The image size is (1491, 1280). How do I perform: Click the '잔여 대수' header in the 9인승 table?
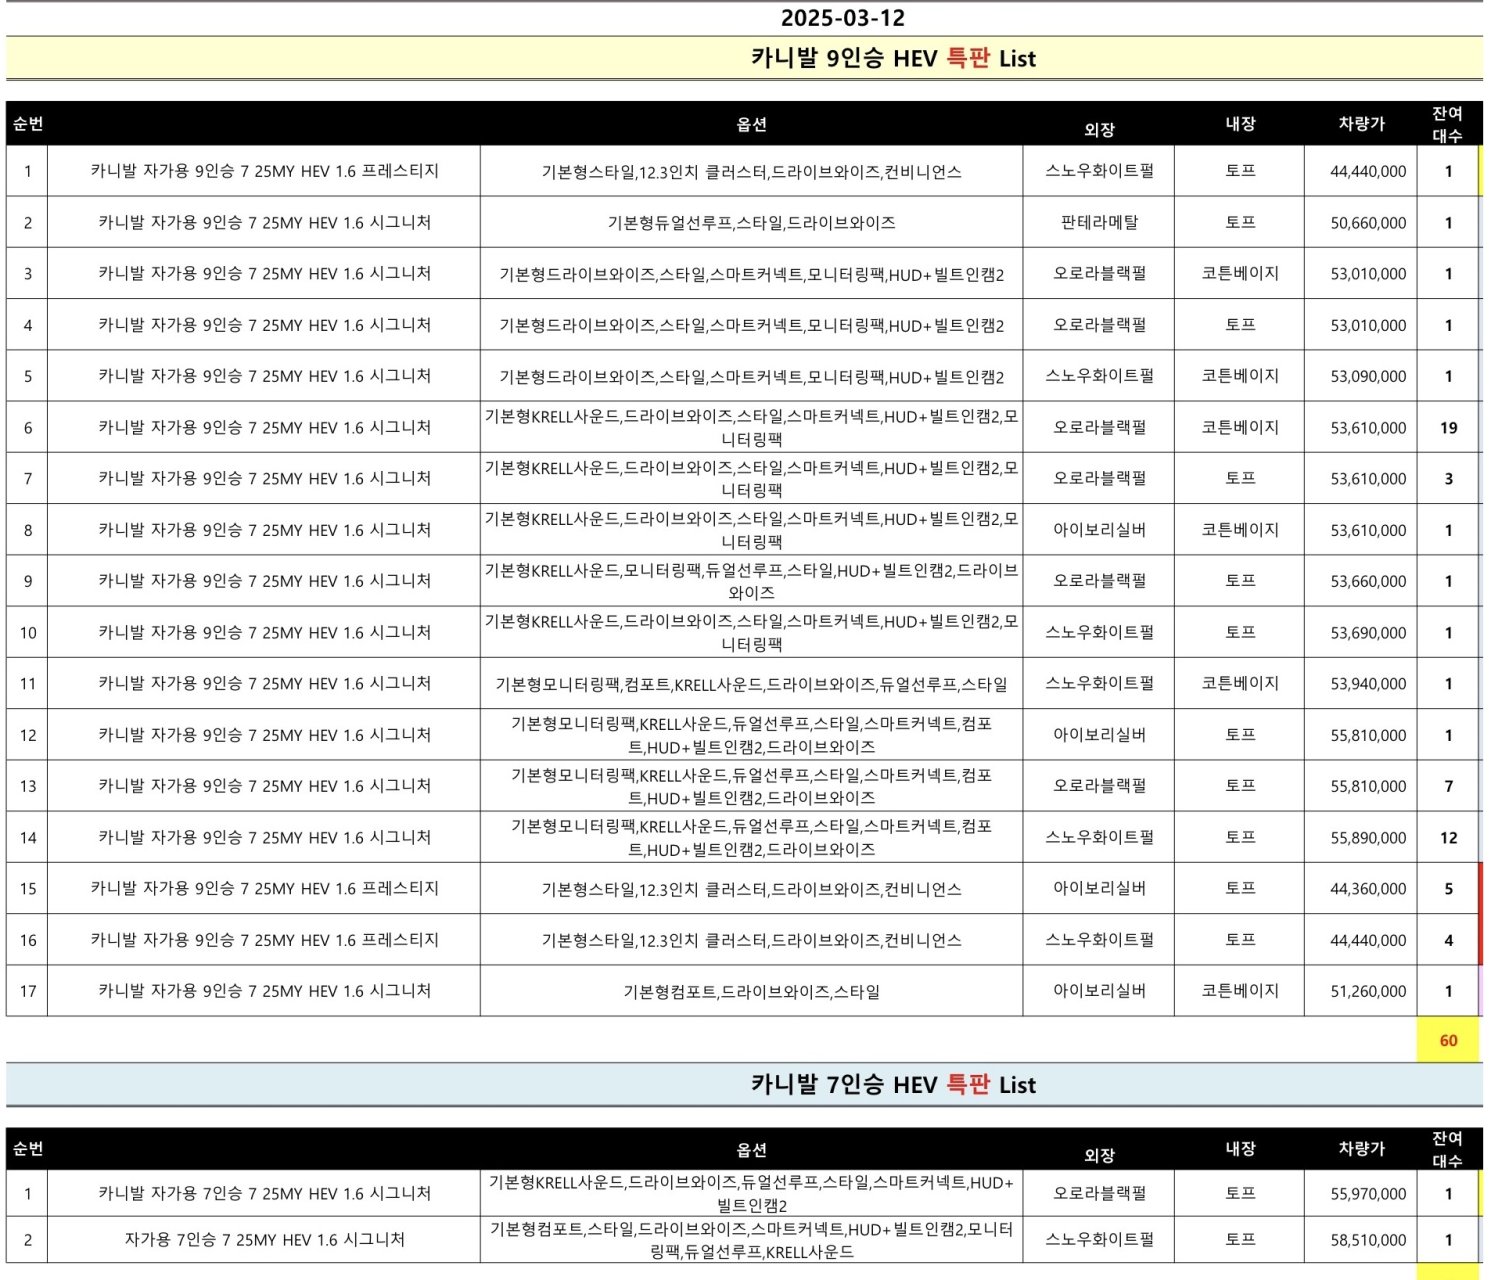1447,124
